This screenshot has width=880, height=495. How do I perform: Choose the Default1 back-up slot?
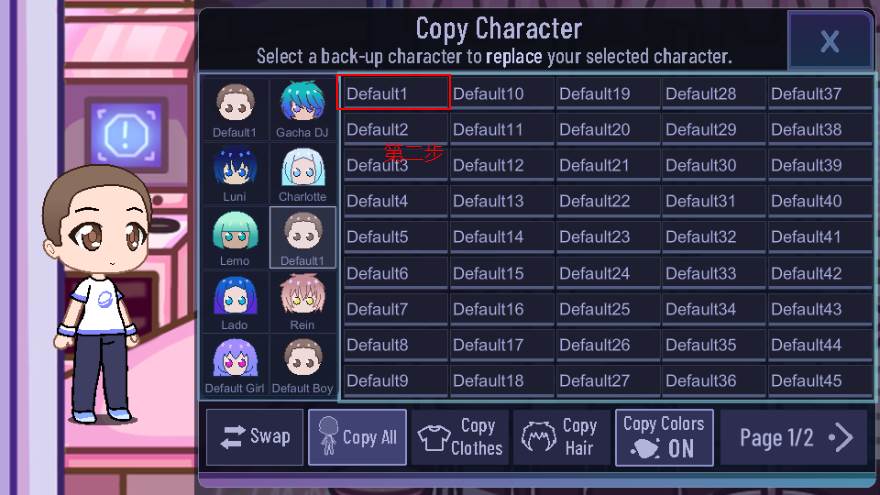[x=393, y=93]
